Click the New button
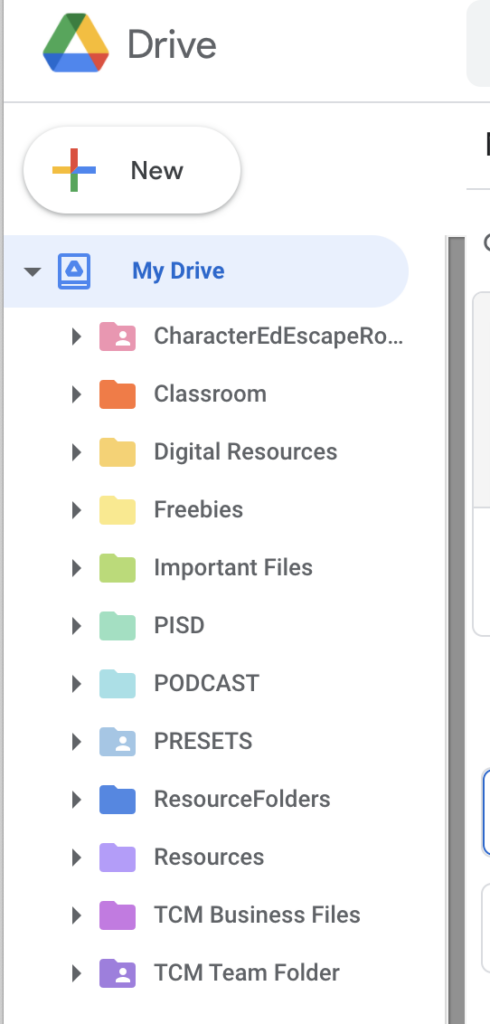 click(132, 170)
